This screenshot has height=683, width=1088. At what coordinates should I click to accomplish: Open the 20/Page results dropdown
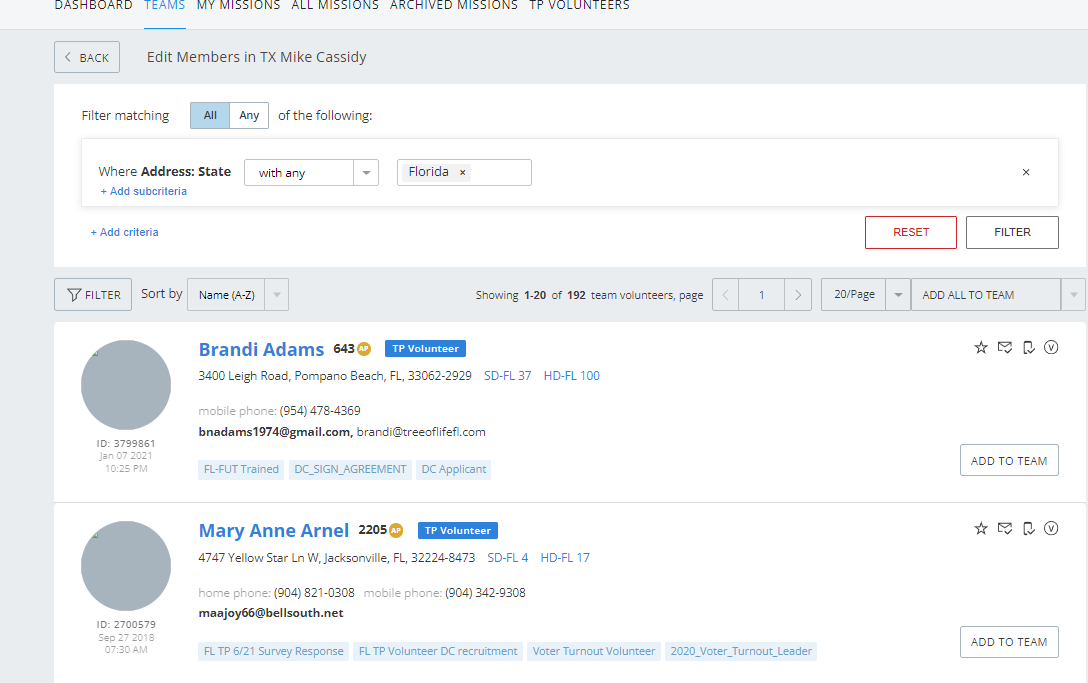tap(897, 295)
